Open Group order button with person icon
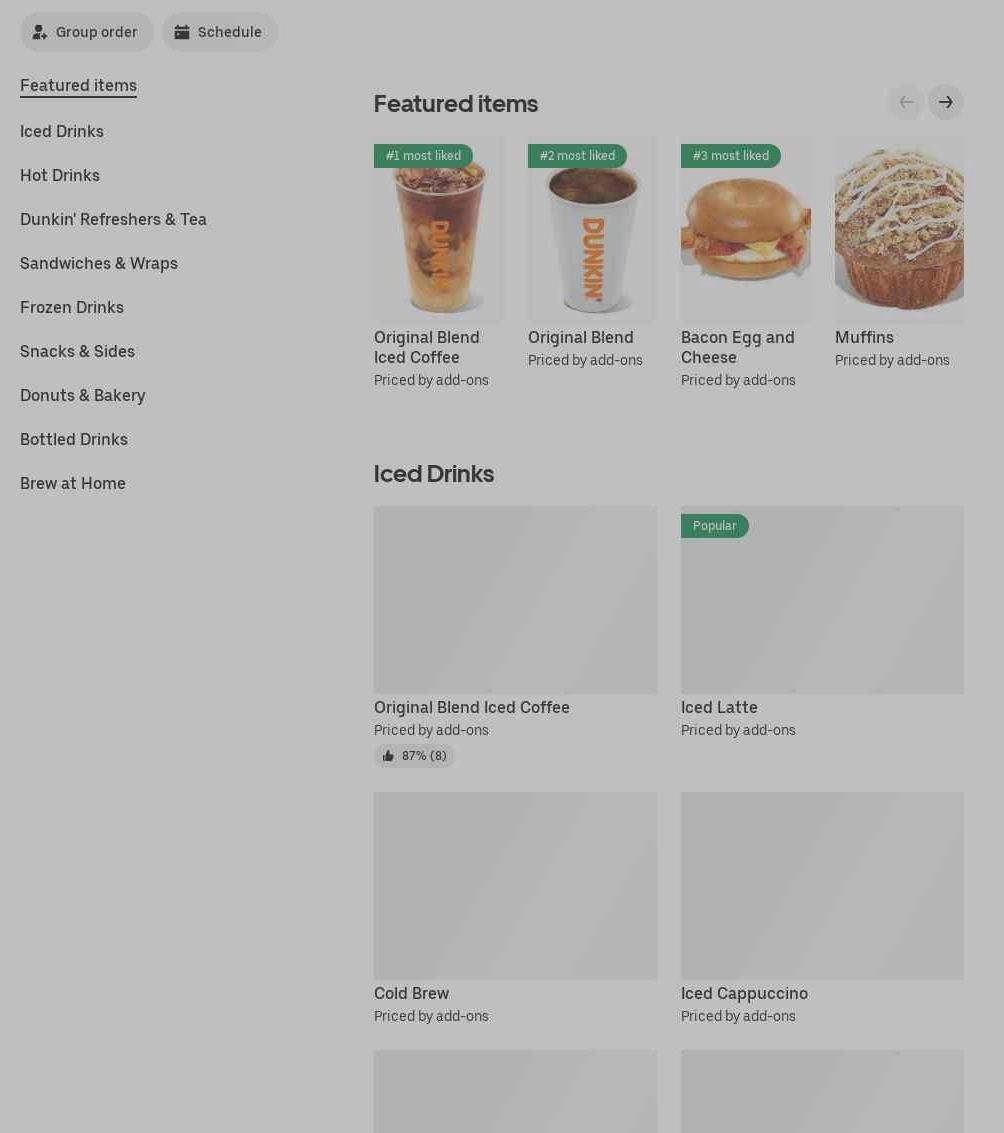This screenshot has width=1004, height=1133. click(x=86, y=32)
